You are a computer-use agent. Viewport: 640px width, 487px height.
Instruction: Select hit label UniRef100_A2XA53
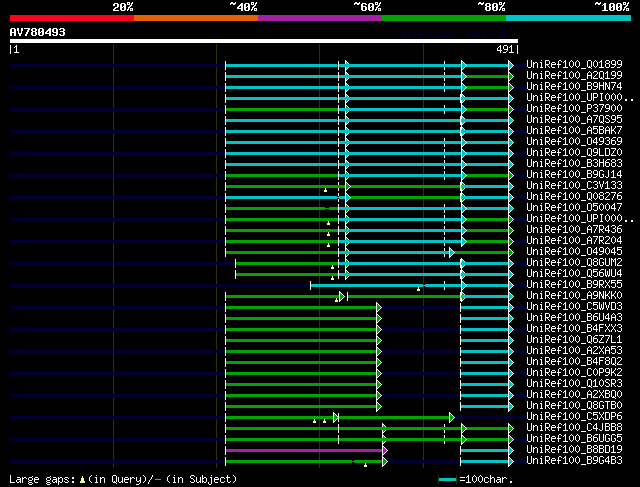pyautogui.click(x=574, y=351)
